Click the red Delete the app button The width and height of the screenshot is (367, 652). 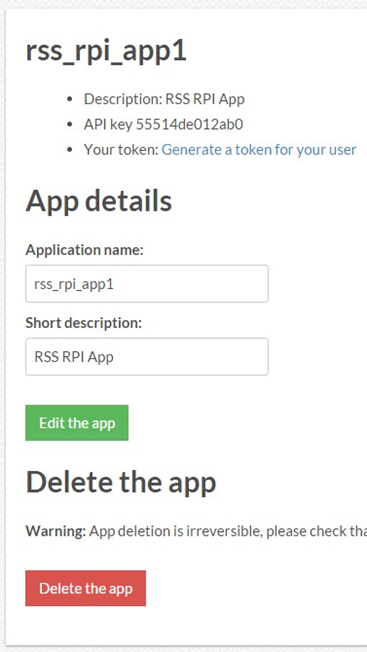click(86, 588)
